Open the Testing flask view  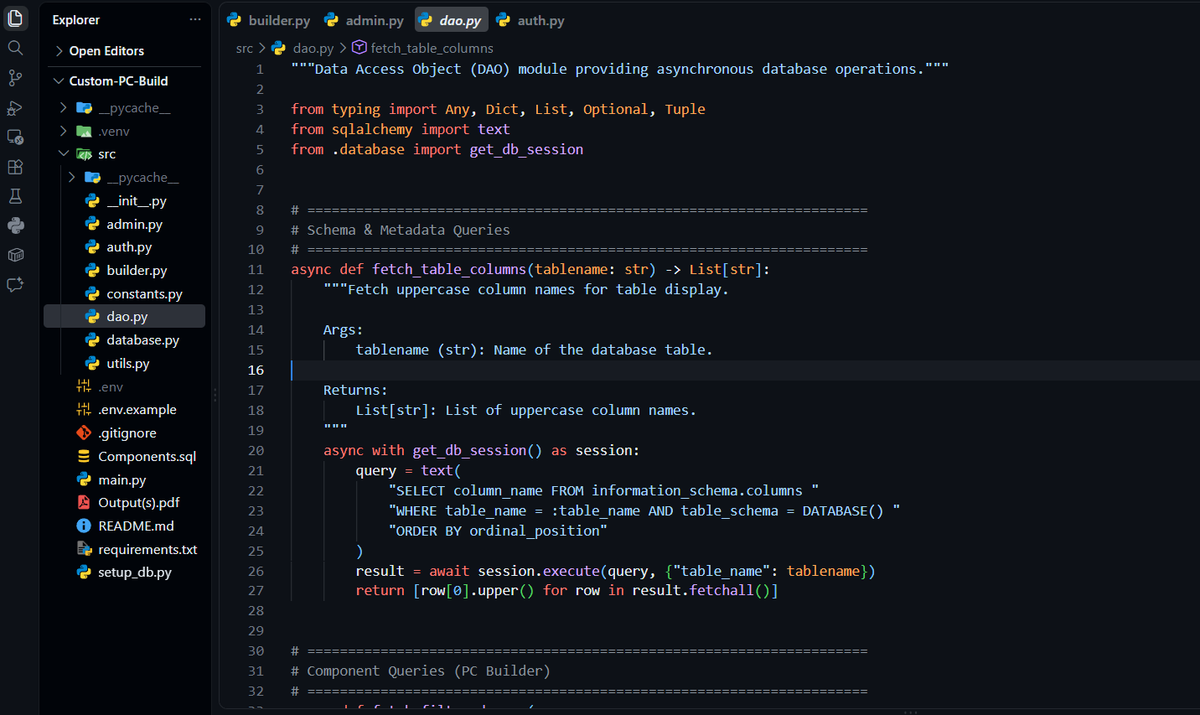[15, 196]
